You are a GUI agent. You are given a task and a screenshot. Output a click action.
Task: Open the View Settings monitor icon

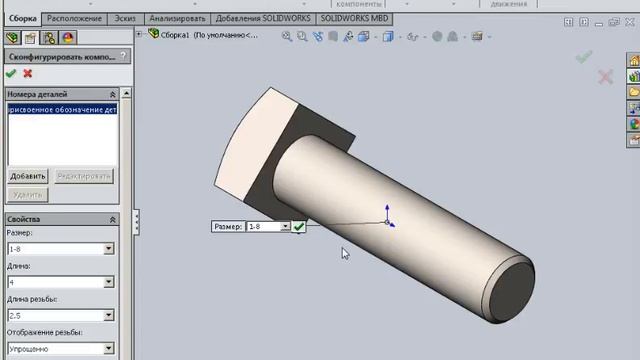click(477, 36)
